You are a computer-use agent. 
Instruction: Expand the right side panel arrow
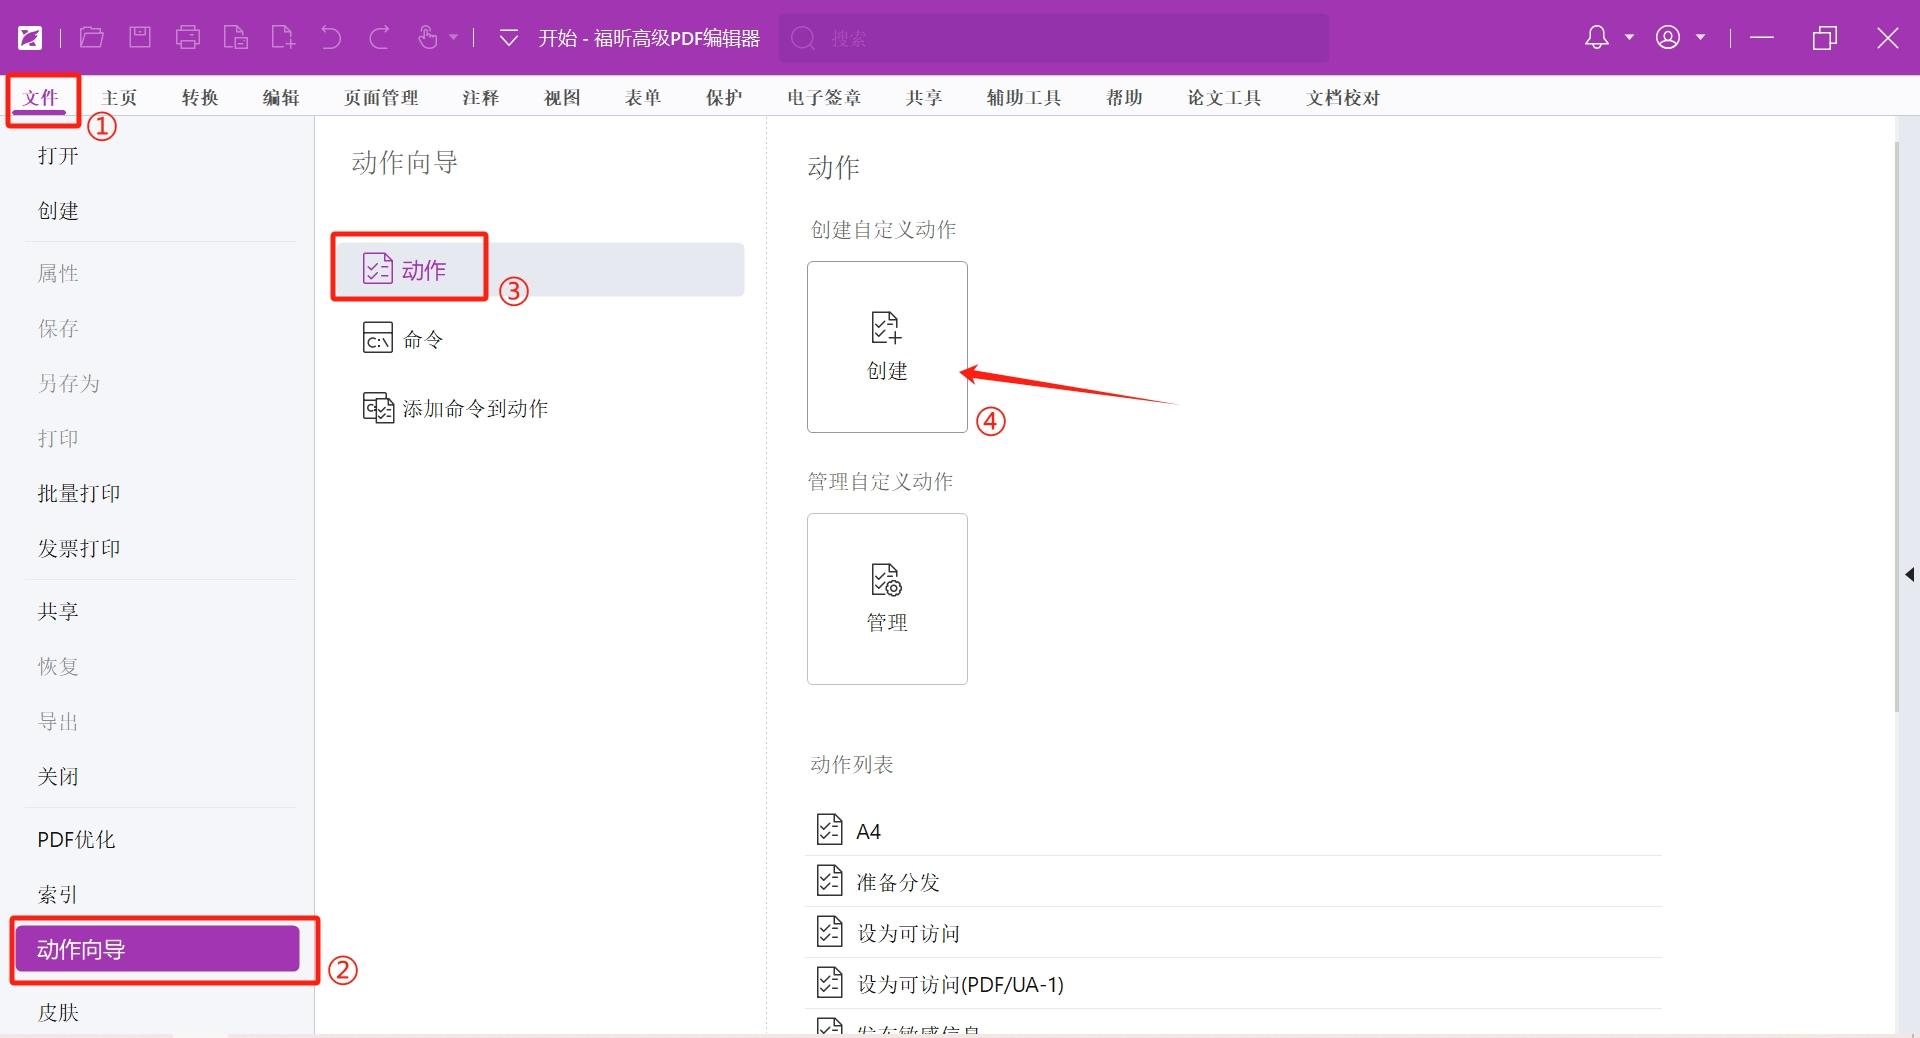pos(1909,575)
